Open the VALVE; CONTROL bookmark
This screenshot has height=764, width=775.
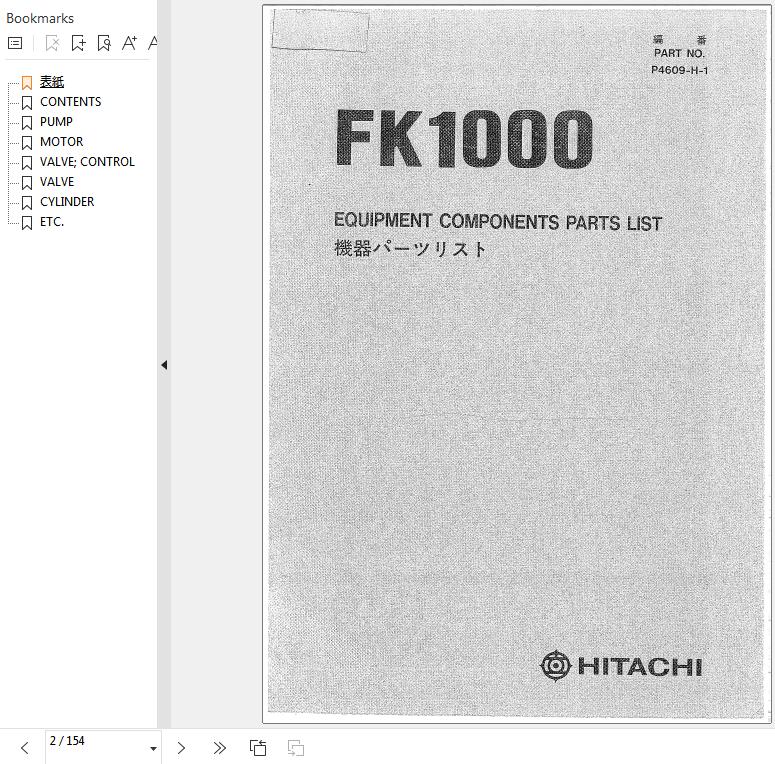coord(87,162)
